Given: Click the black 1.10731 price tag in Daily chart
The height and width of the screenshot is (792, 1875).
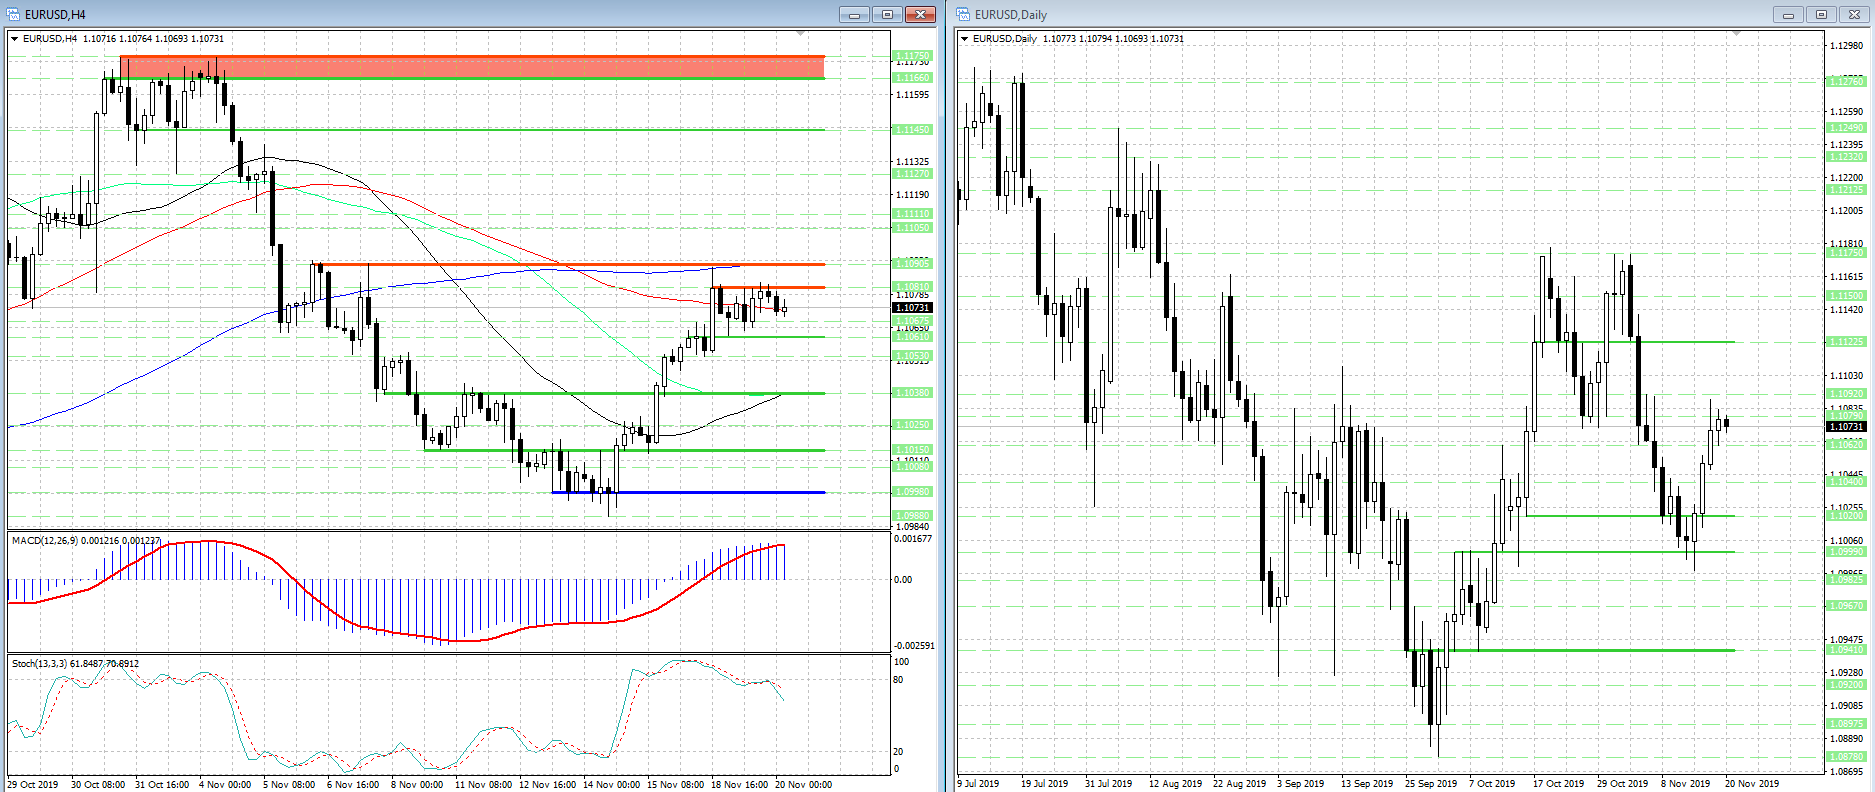Looking at the screenshot, I should point(1846,427).
